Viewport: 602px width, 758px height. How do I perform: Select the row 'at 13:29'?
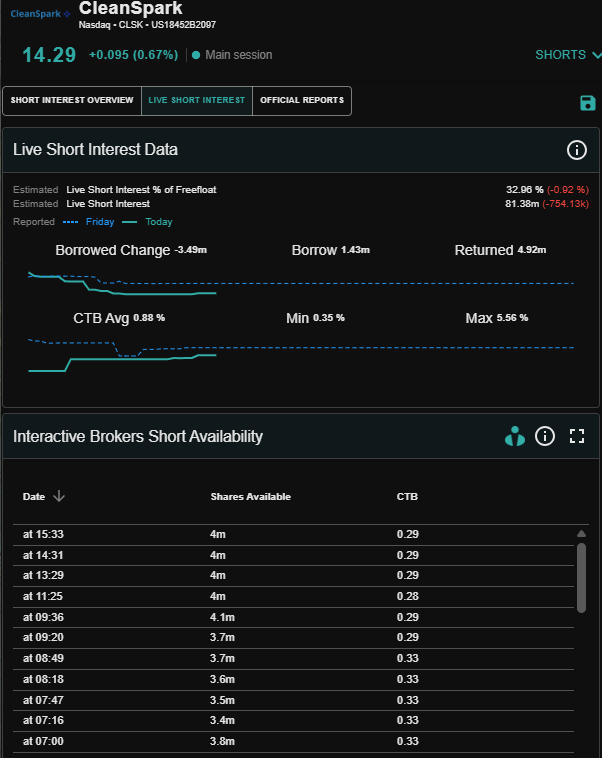(294, 575)
